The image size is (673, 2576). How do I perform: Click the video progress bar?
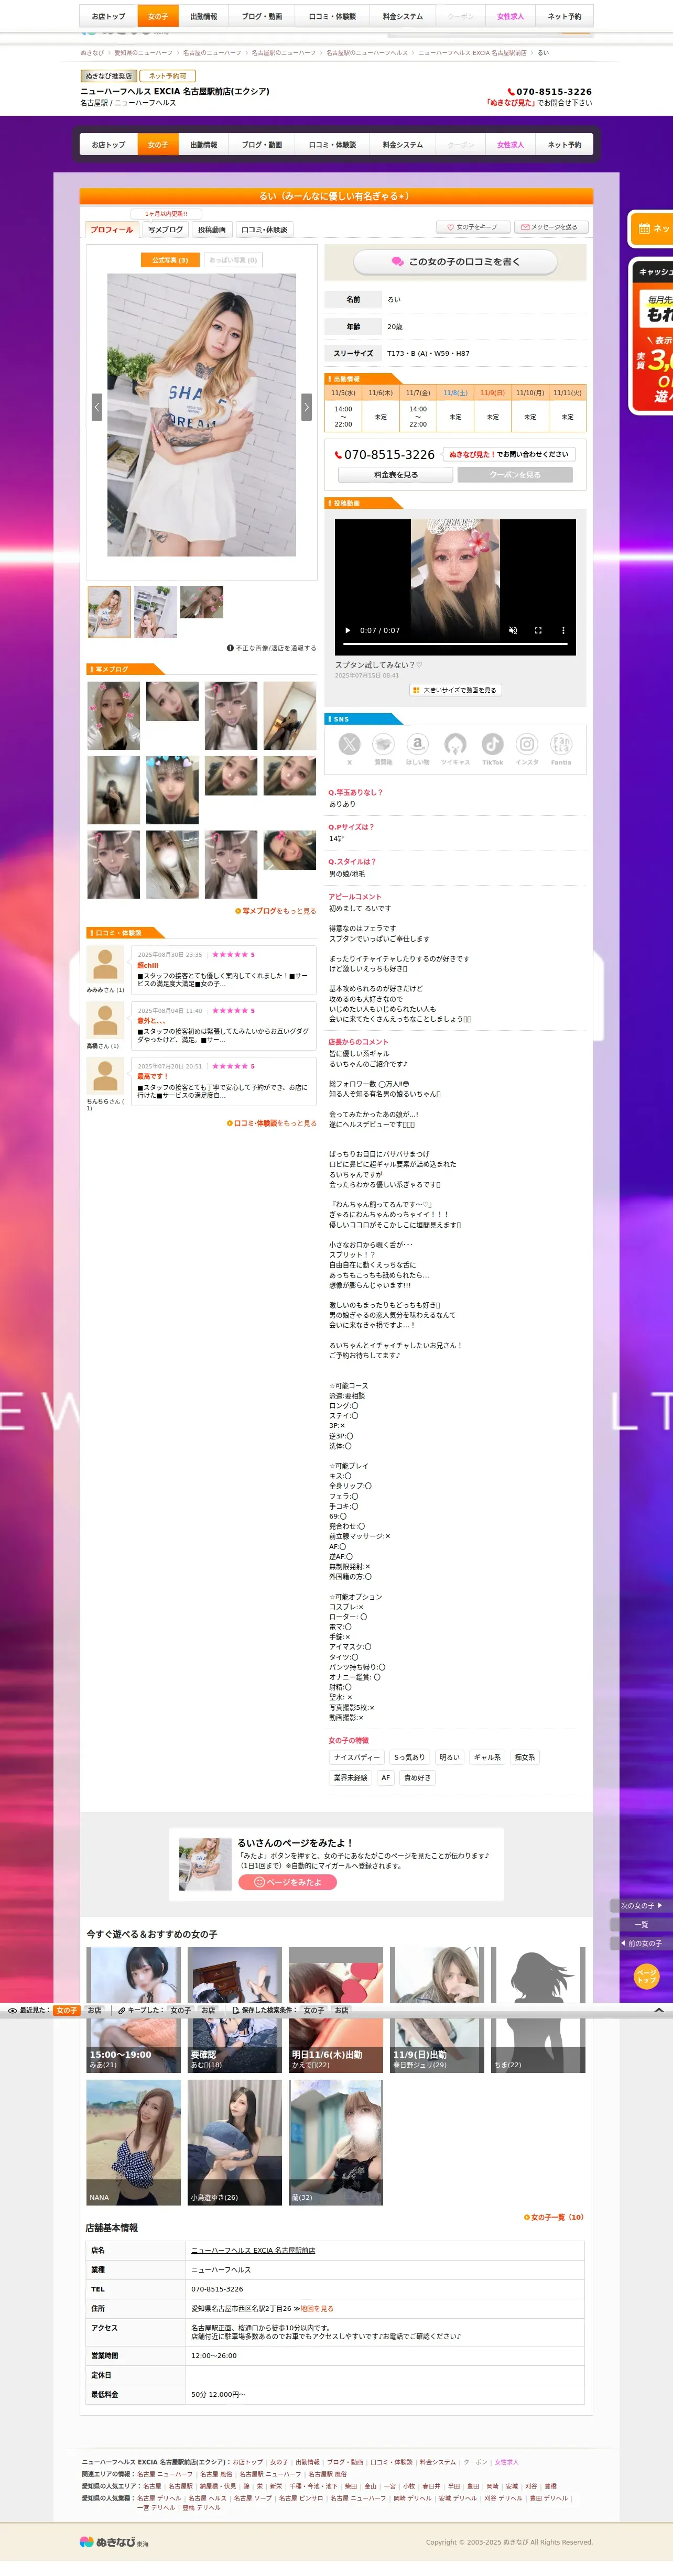(x=455, y=644)
